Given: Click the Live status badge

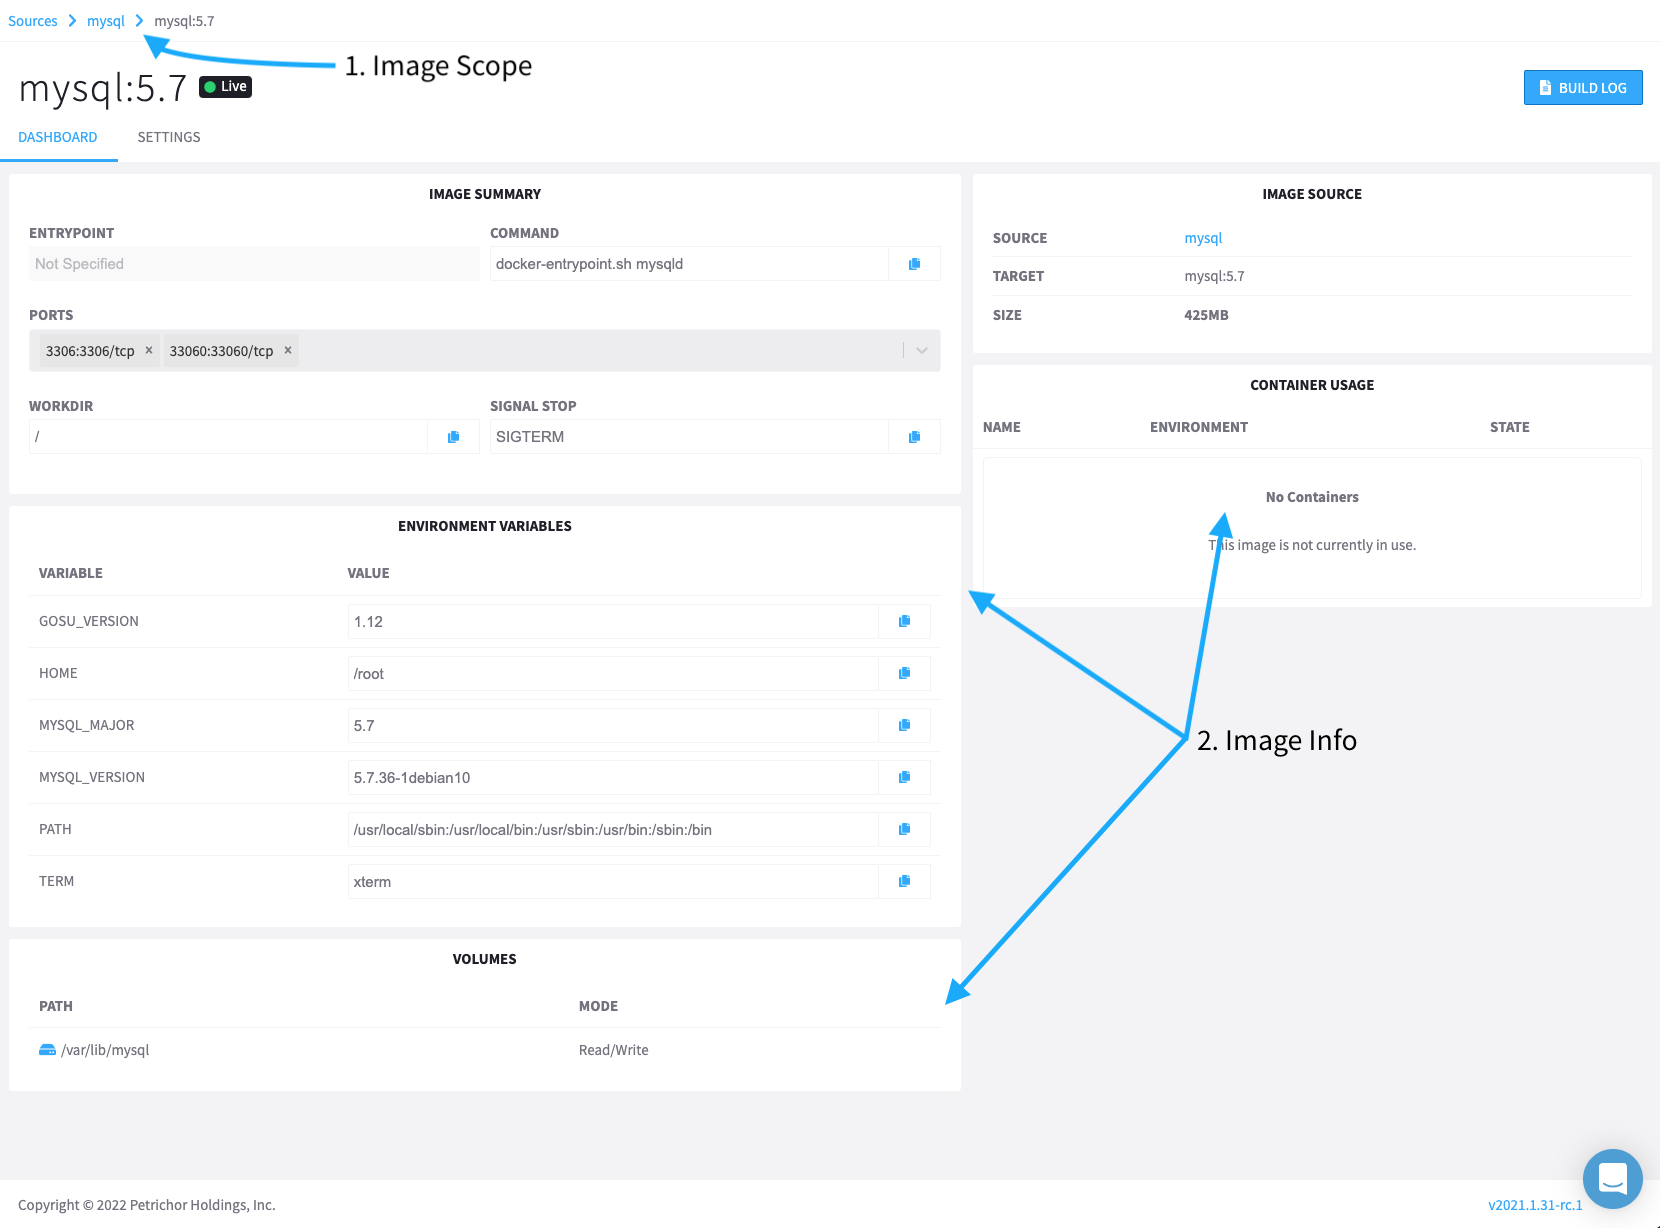Looking at the screenshot, I should tap(225, 87).
